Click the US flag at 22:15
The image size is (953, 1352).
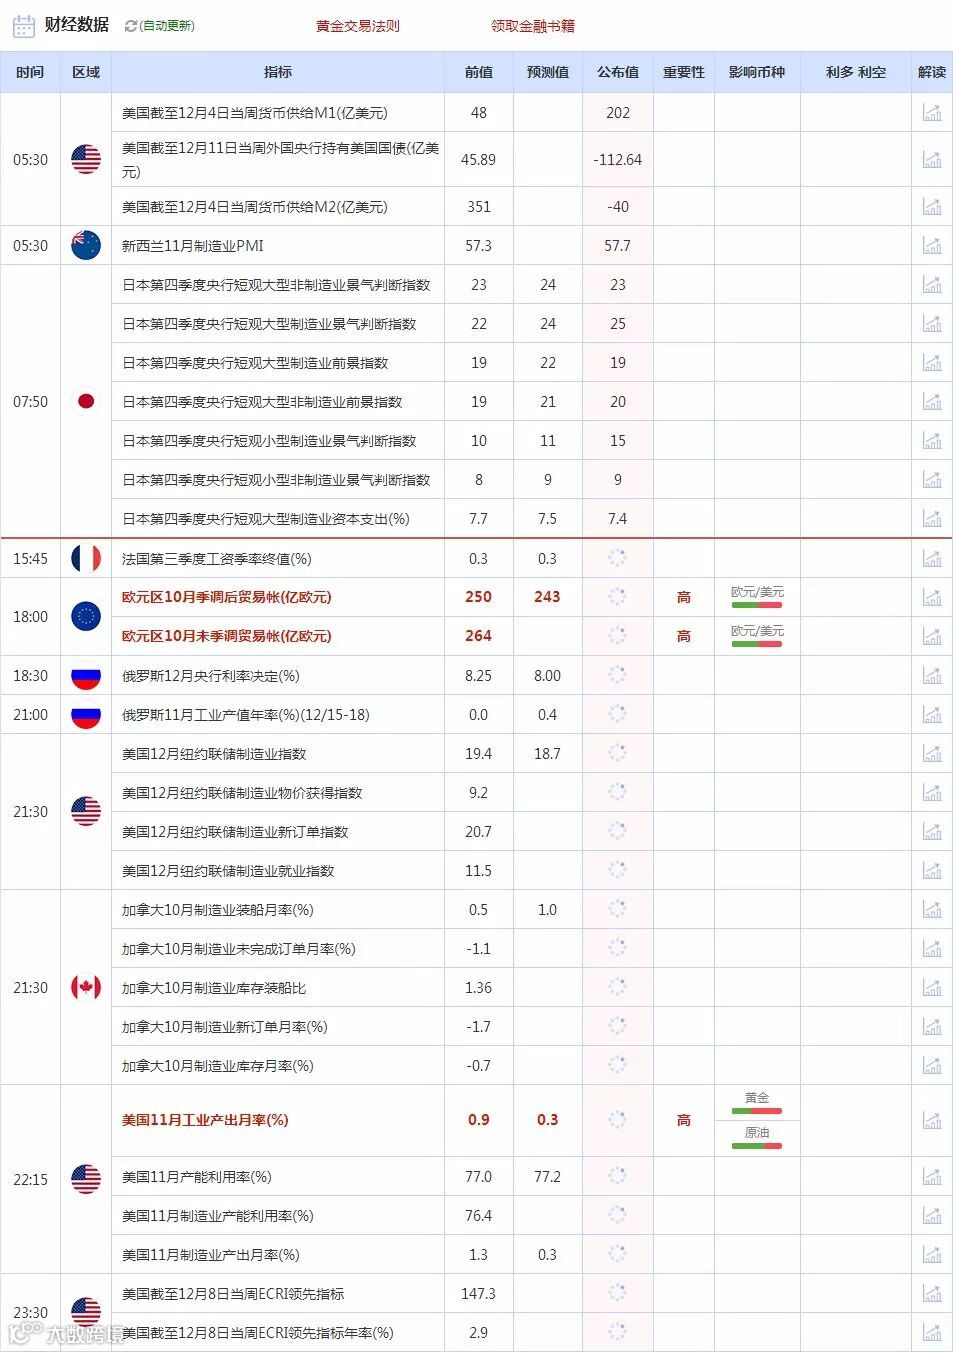[86, 1179]
